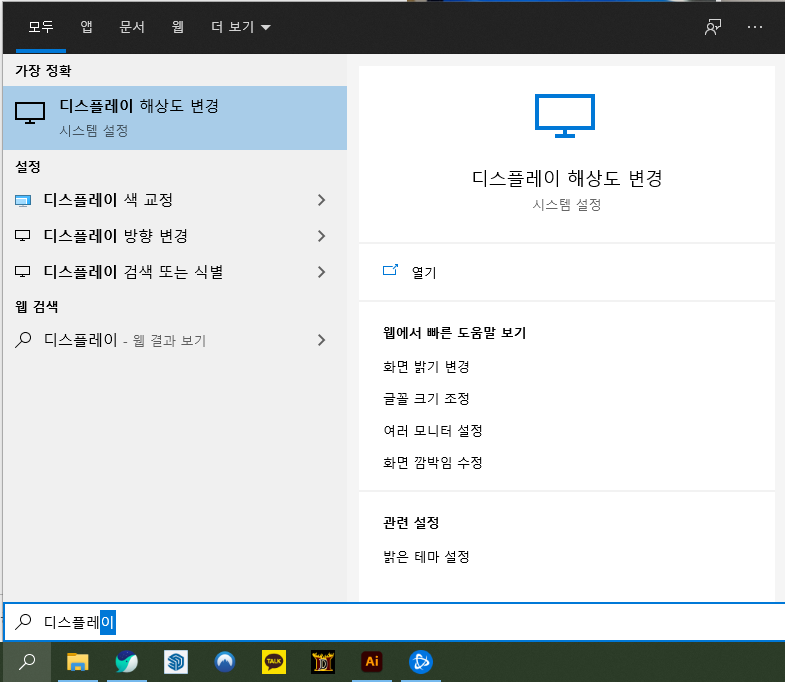Click the 관련 설정 heading
785x682 pixels.
pos(411,523)
